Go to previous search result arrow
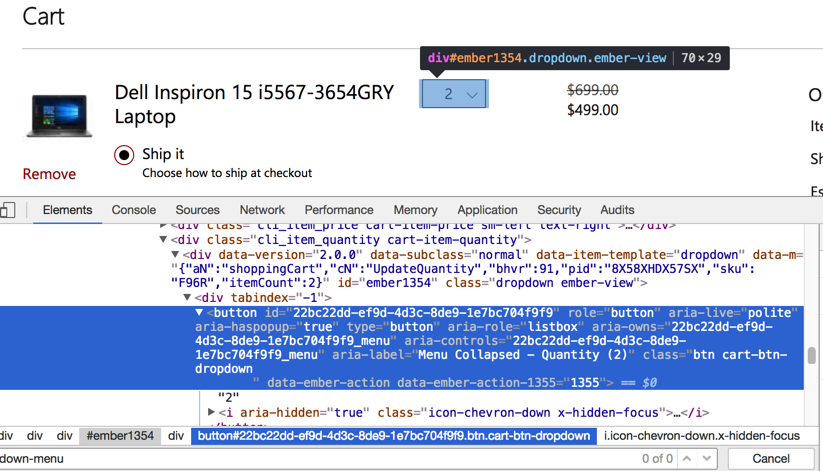Viewport: 823px width, 471px height. tap(687, 458)
